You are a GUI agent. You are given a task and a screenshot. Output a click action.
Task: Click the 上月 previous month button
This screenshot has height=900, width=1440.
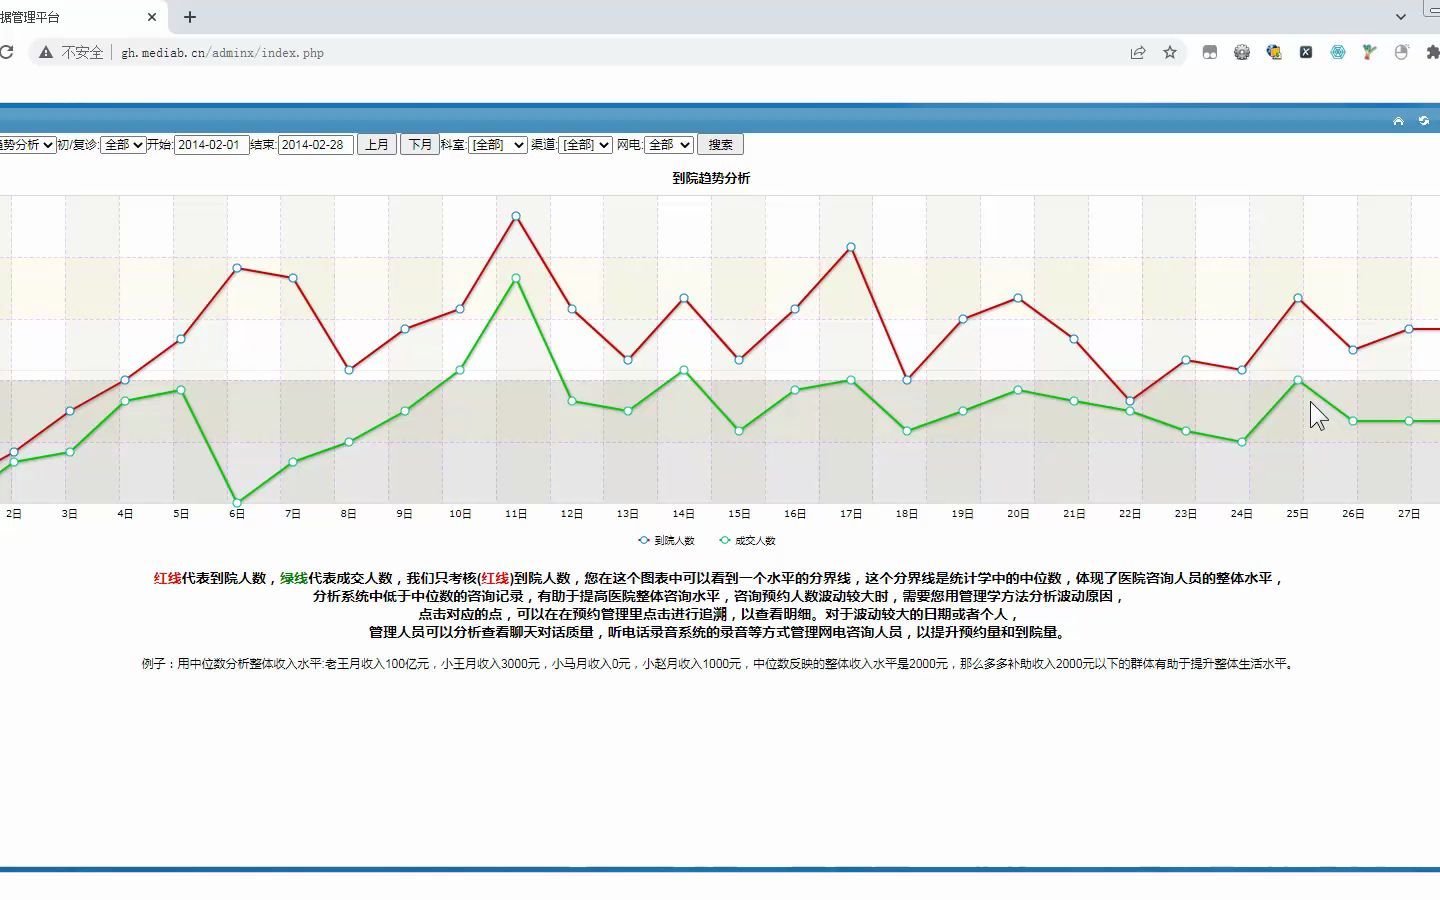click(x=377, y=145)
